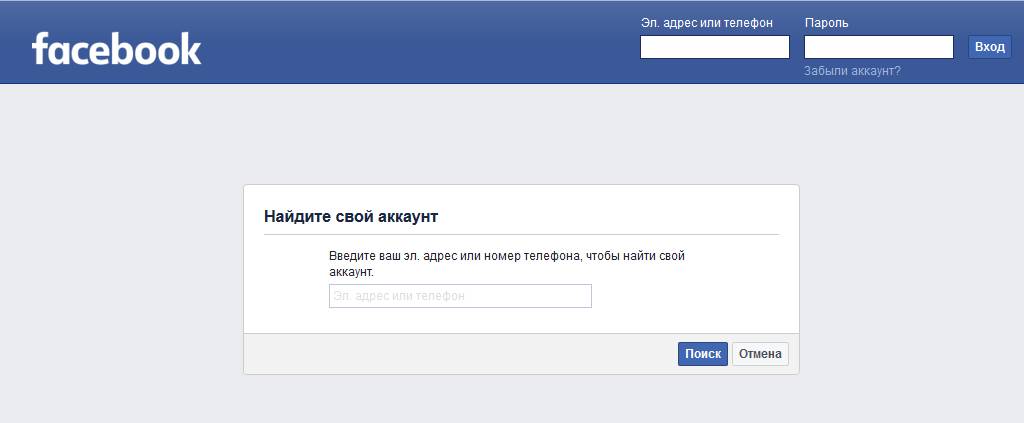Click the word аккаунт. ending the instruction
Viewport: 1024px width, 423px height.
(x=351, y=272)
